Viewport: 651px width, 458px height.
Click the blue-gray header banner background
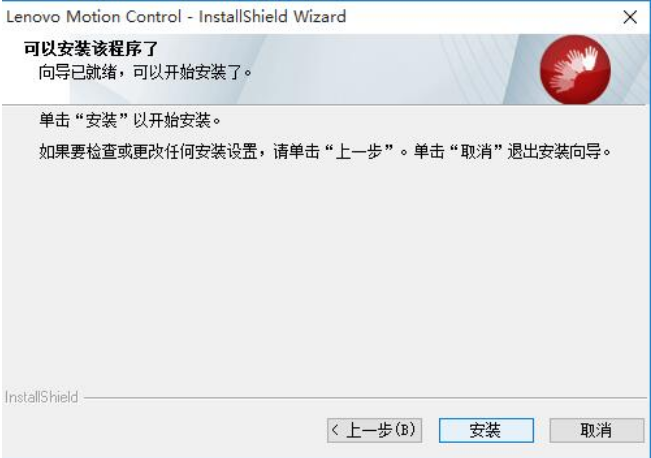coord(374,69)
